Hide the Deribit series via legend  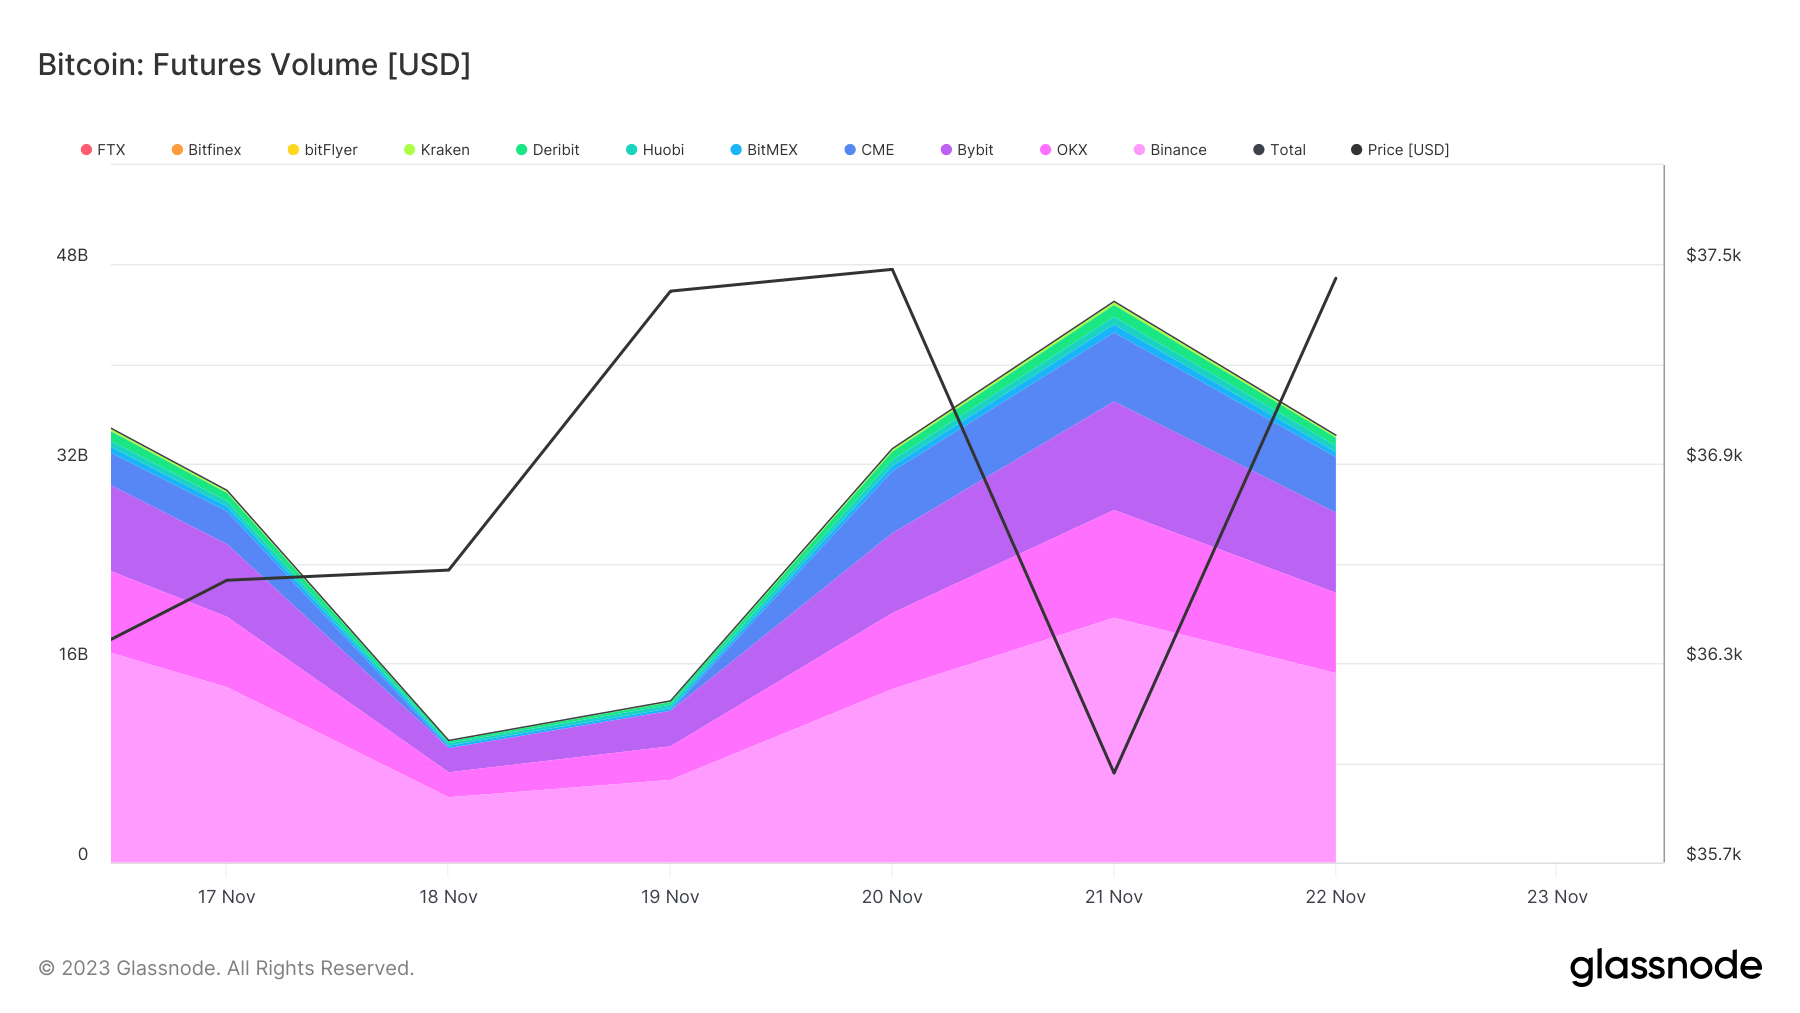click(x=547, y=150)
